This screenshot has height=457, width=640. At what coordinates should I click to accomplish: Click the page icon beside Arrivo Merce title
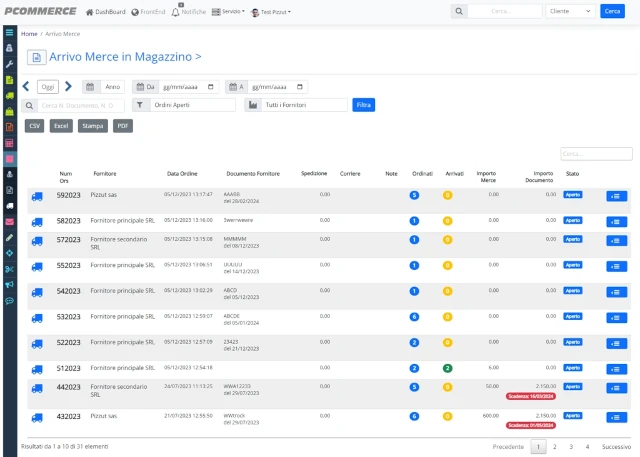[37, 58]
